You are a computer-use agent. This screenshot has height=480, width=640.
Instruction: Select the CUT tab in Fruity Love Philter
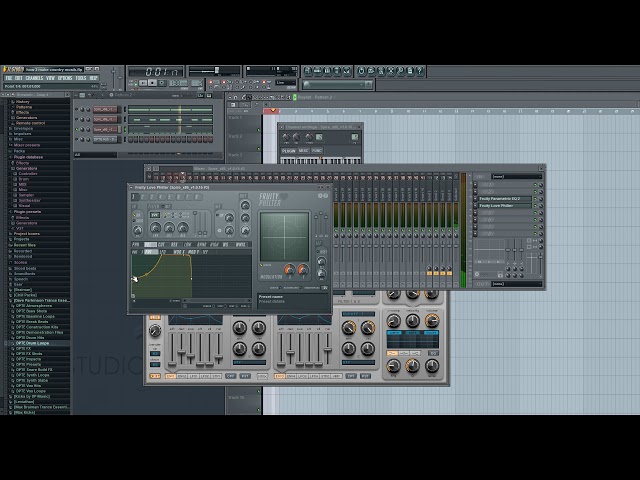click(161, 244)
